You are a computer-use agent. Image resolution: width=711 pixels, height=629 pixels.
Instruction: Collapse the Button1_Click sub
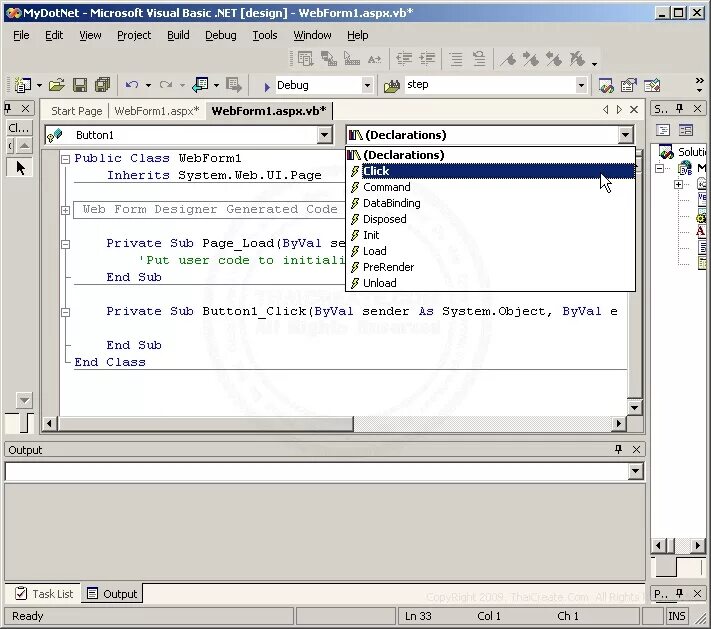(65, 312)
